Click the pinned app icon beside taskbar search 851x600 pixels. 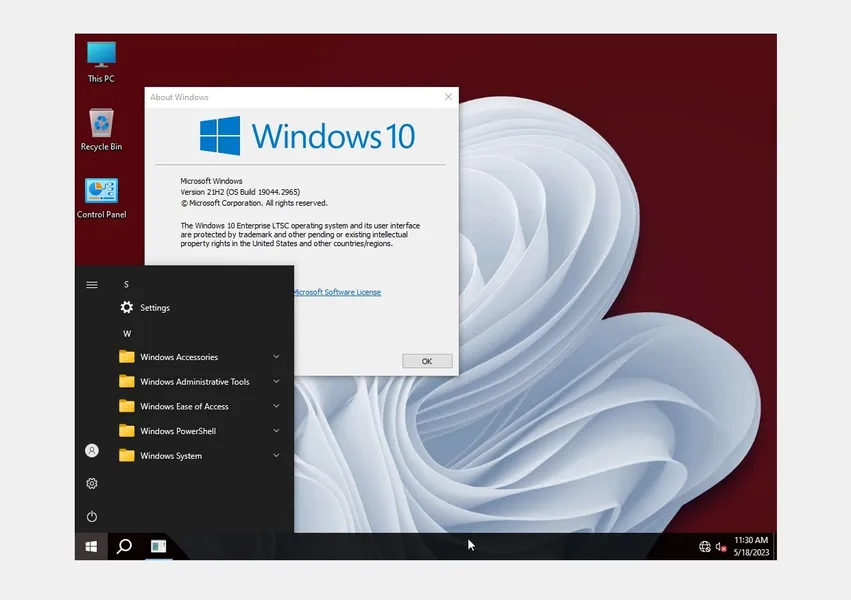pyautogui.click(x=158, y=546)
